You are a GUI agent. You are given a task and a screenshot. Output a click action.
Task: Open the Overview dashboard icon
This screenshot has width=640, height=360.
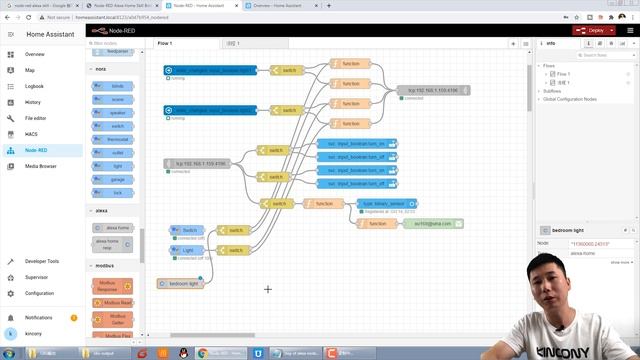11,54
